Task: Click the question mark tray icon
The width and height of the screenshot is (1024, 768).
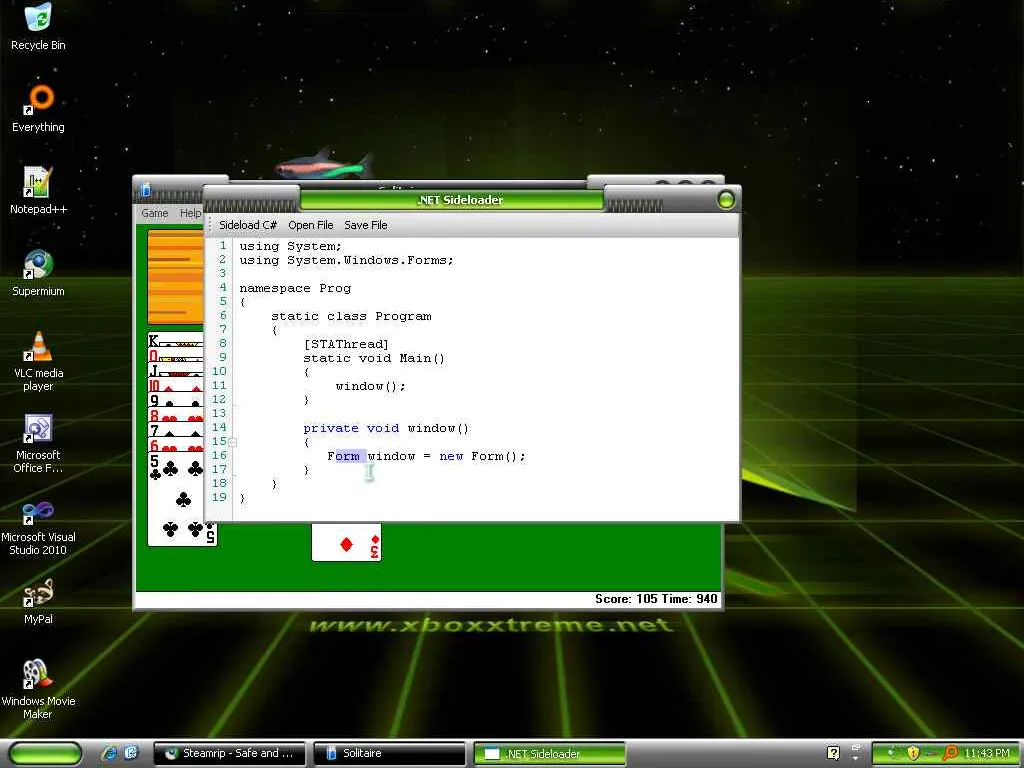Action: pos(833,753)
